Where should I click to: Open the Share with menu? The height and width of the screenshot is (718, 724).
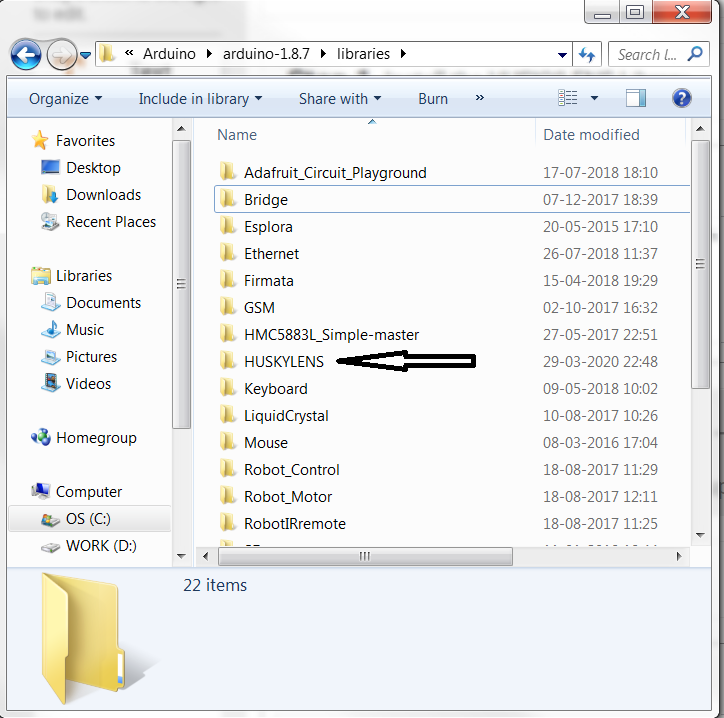[x=340, y=99]
